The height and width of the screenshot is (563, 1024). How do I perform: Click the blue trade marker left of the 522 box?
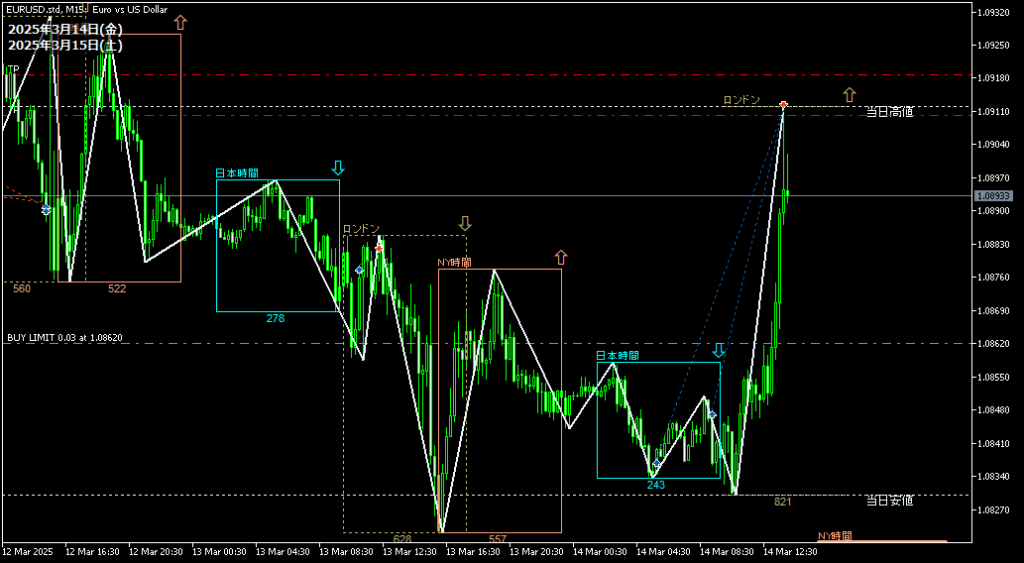click(x=46, y=210)
